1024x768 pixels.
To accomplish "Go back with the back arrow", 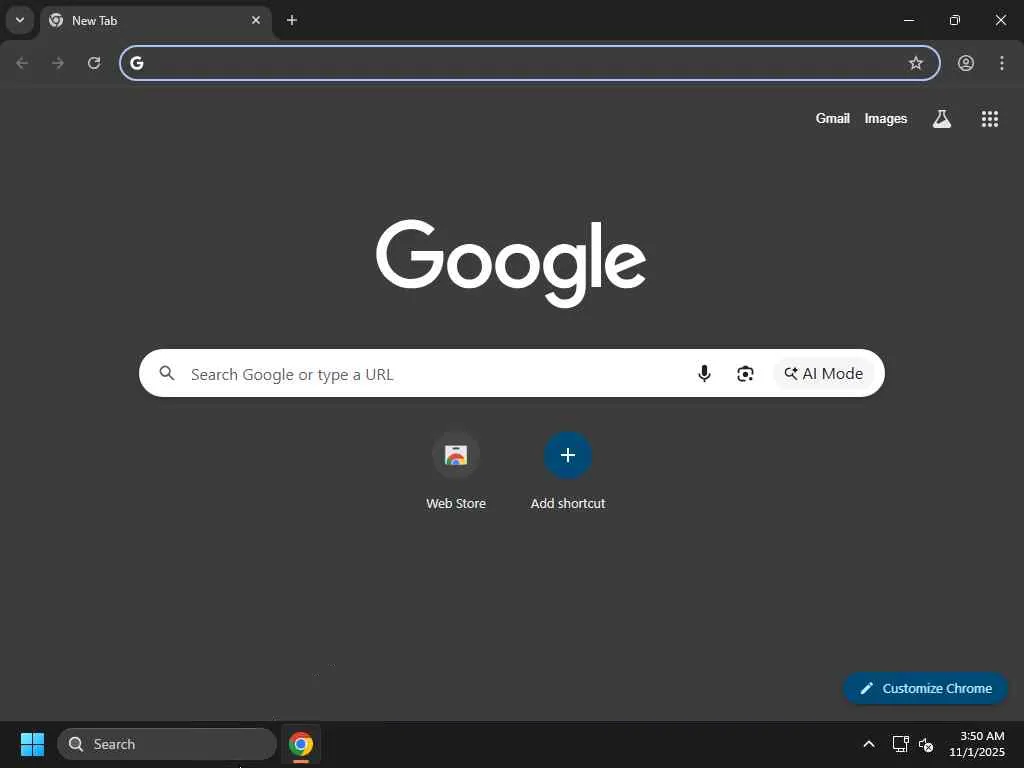I will click(22, 63).
